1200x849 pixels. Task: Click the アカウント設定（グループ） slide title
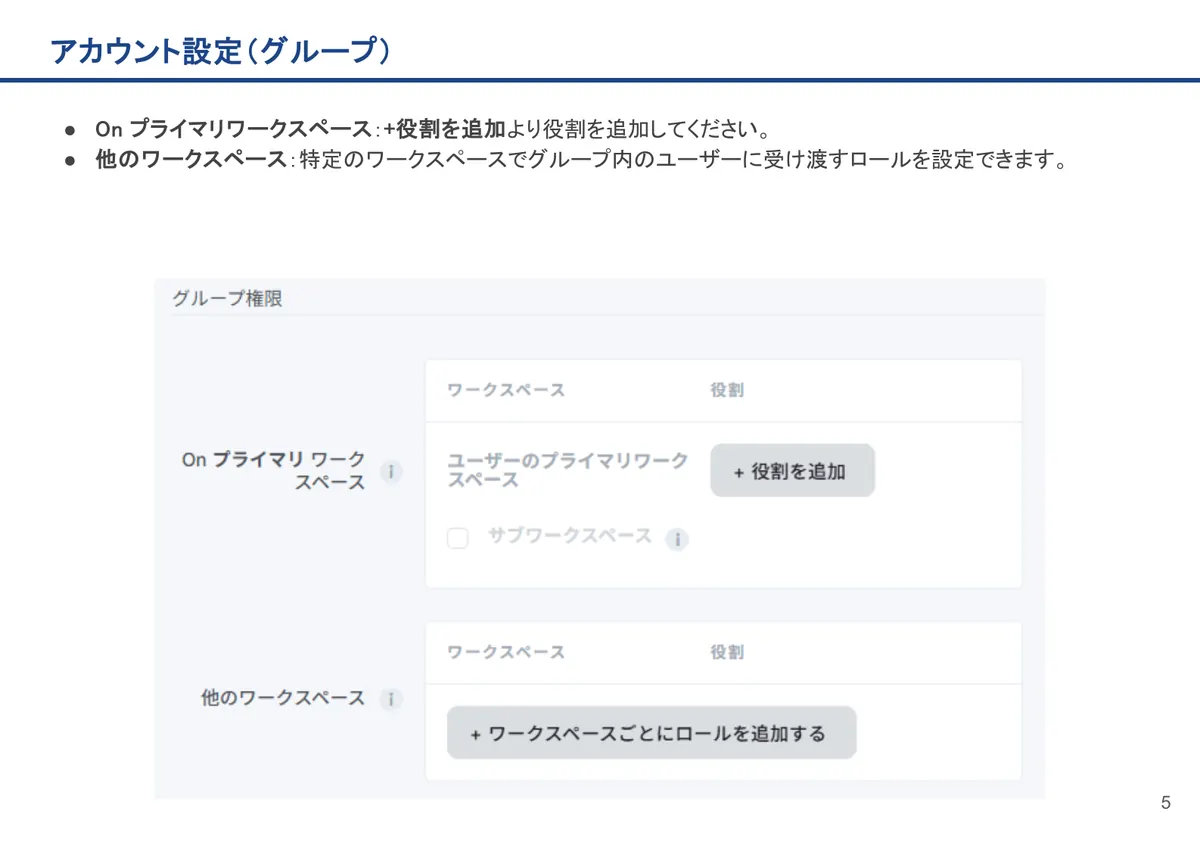tap(220, 52)
